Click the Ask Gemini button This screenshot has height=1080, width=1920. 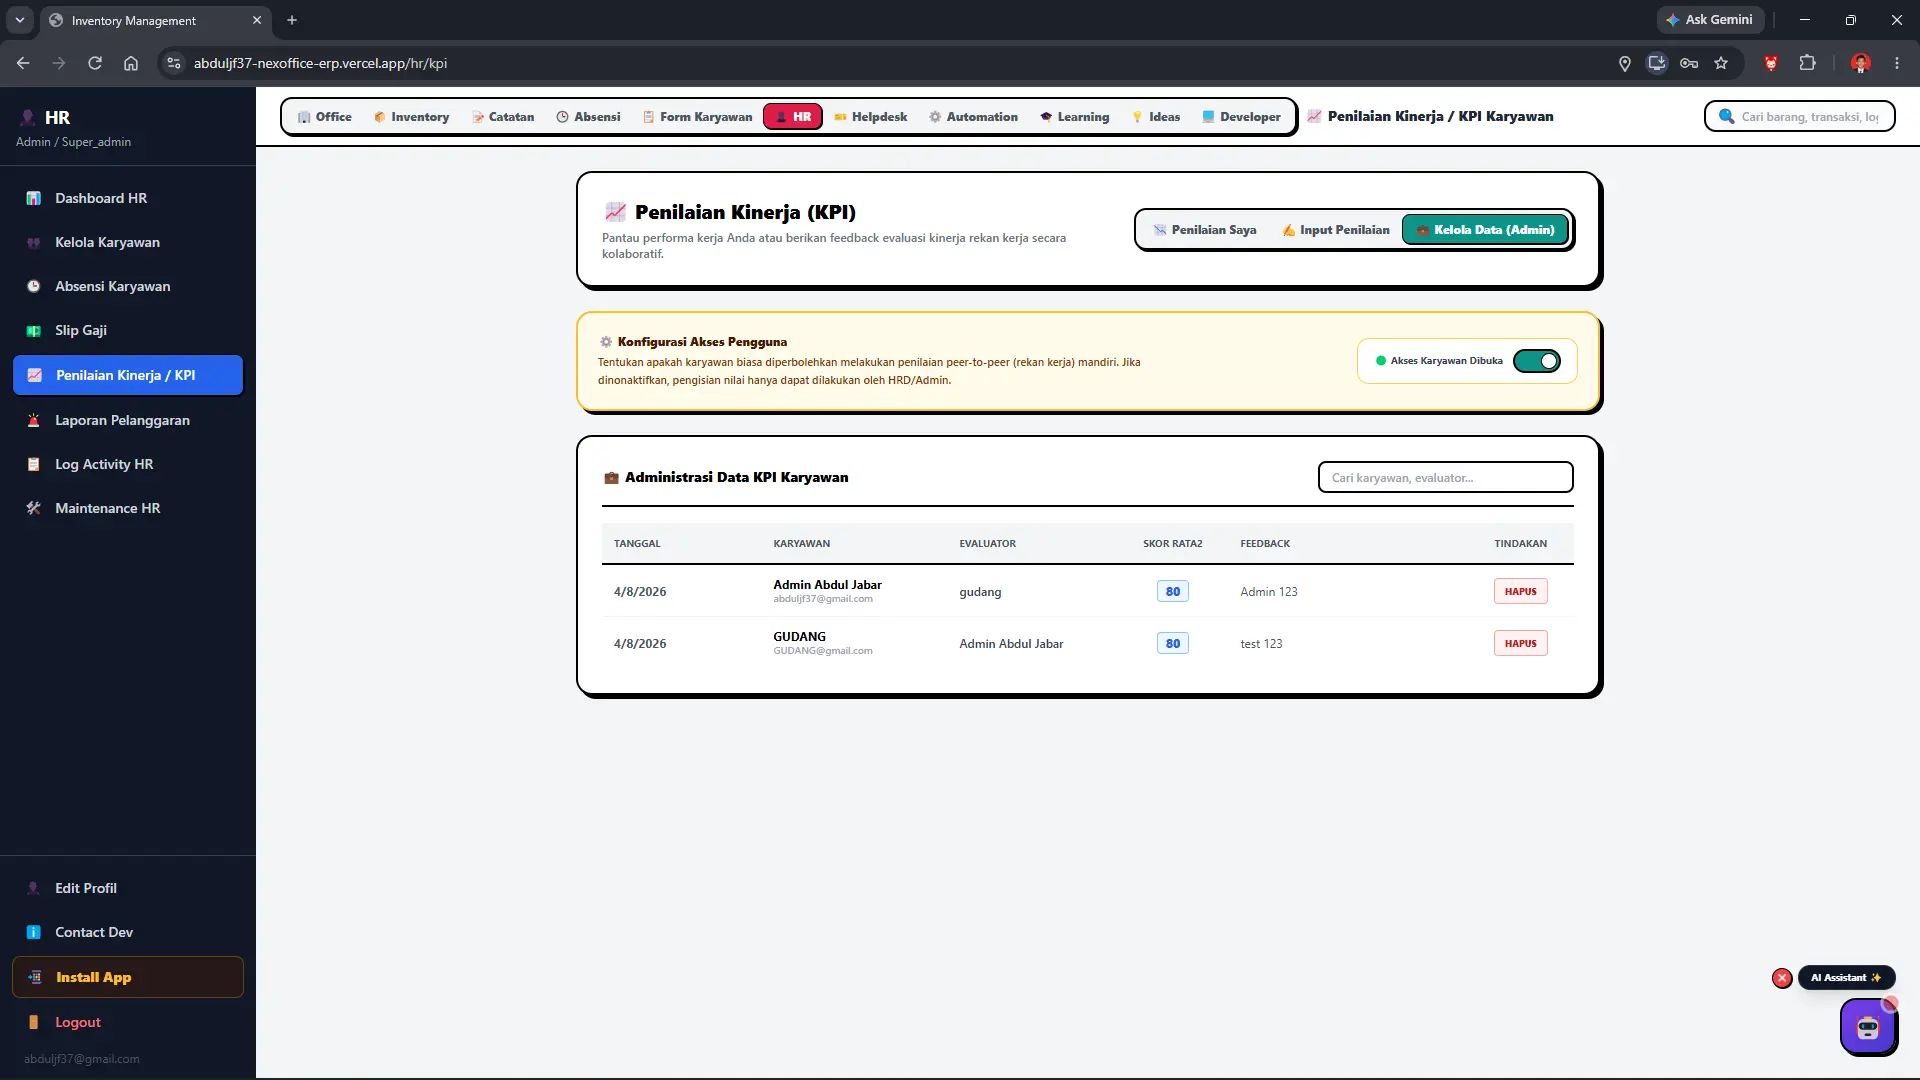(1710, 20)
